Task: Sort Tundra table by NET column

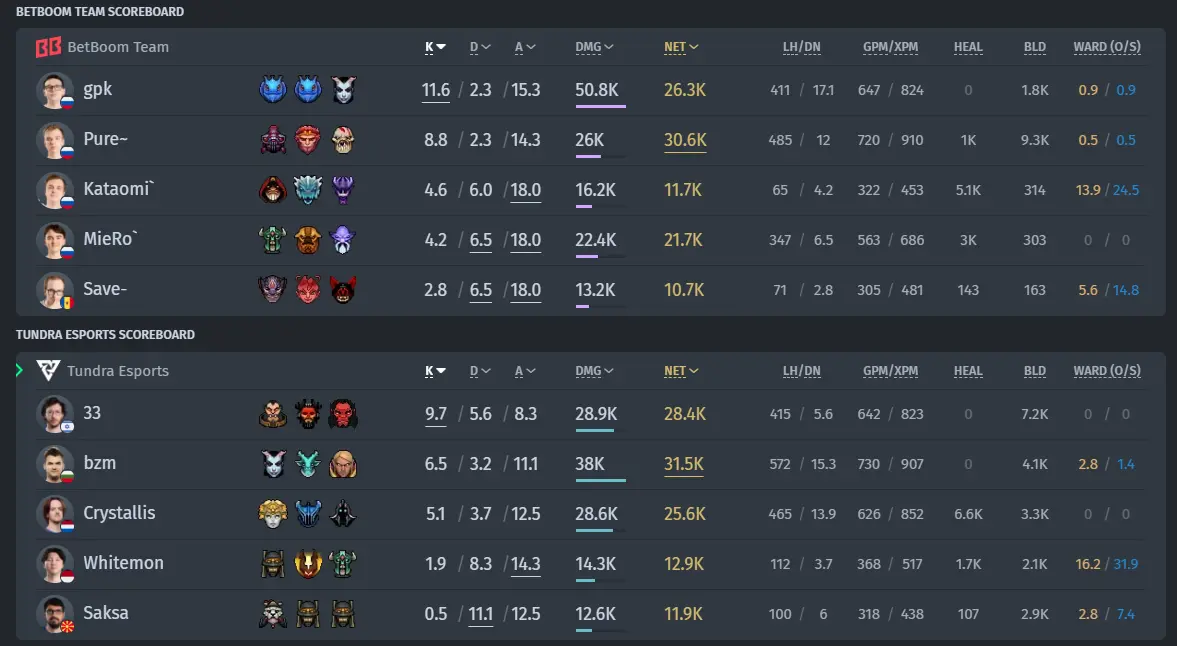Action: tap(681, 371)
